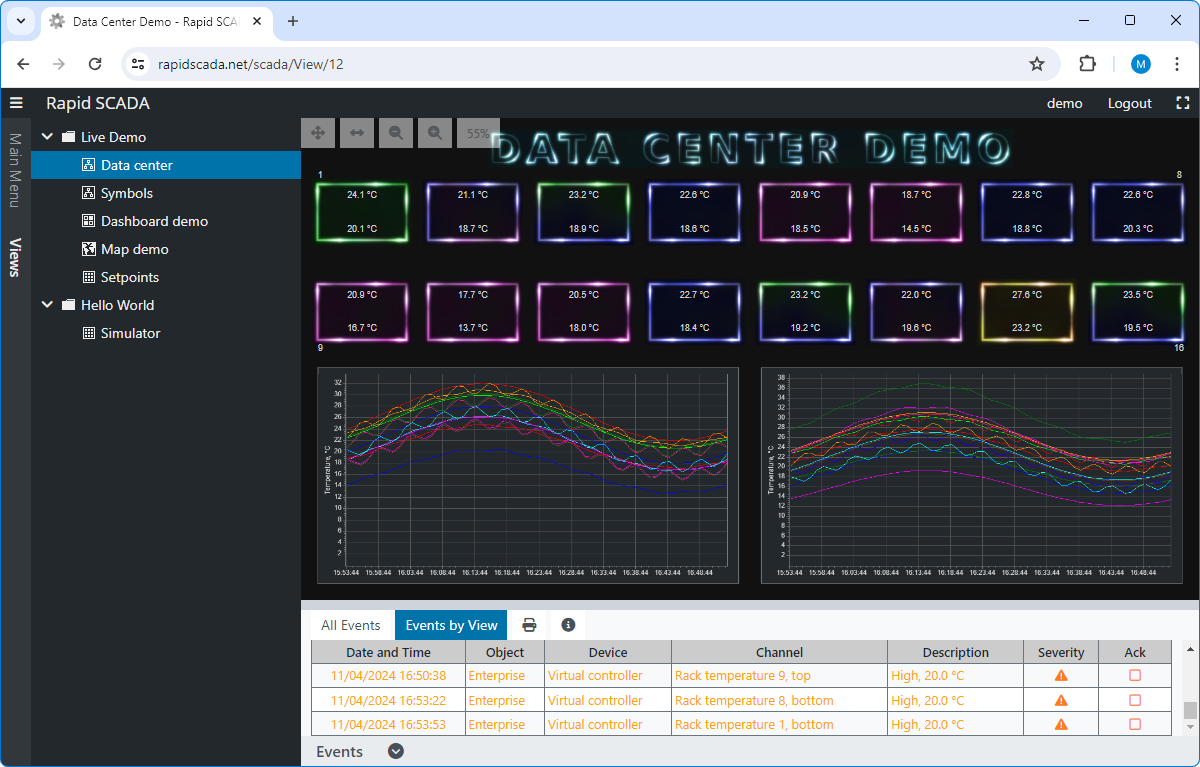Viewport: 1200px width, 767px height.
Task: Click the Ack column header
Action: [1135, 652]
